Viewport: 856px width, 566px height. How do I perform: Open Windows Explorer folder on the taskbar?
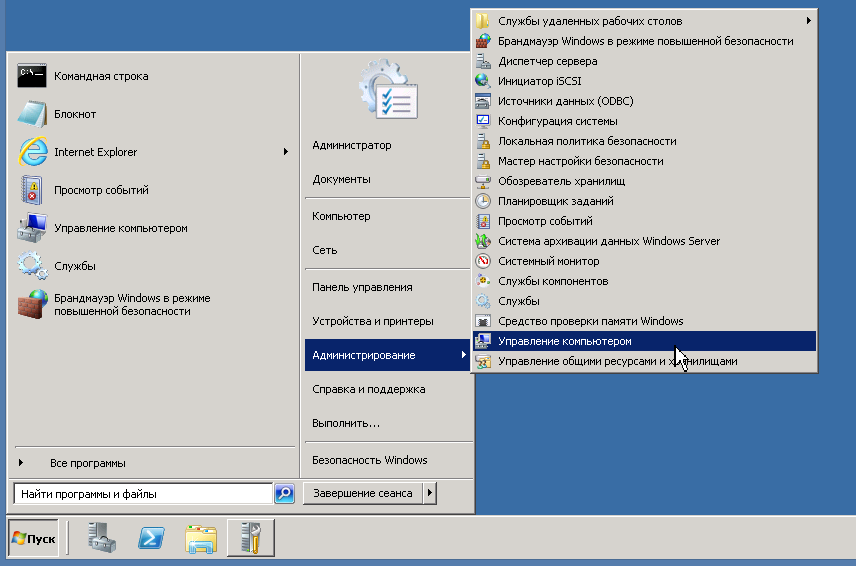tap(201, 539)
